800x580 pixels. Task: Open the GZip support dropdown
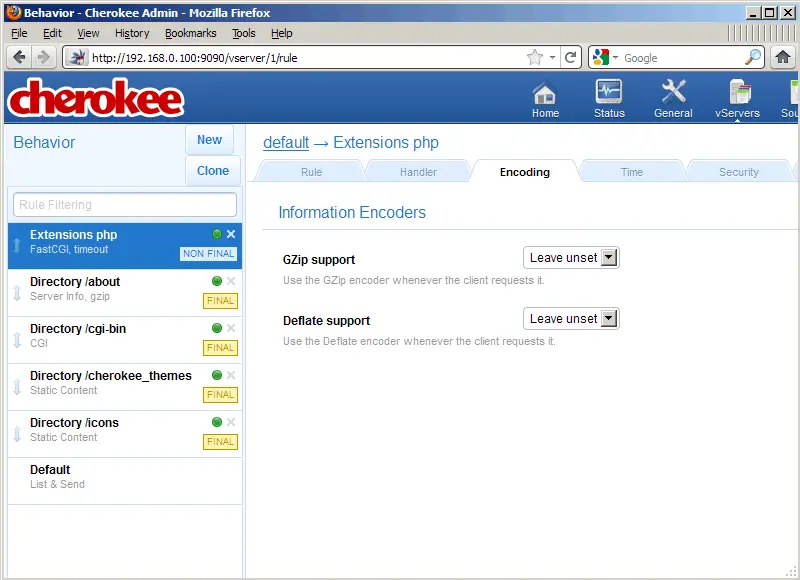click(571, 258)
